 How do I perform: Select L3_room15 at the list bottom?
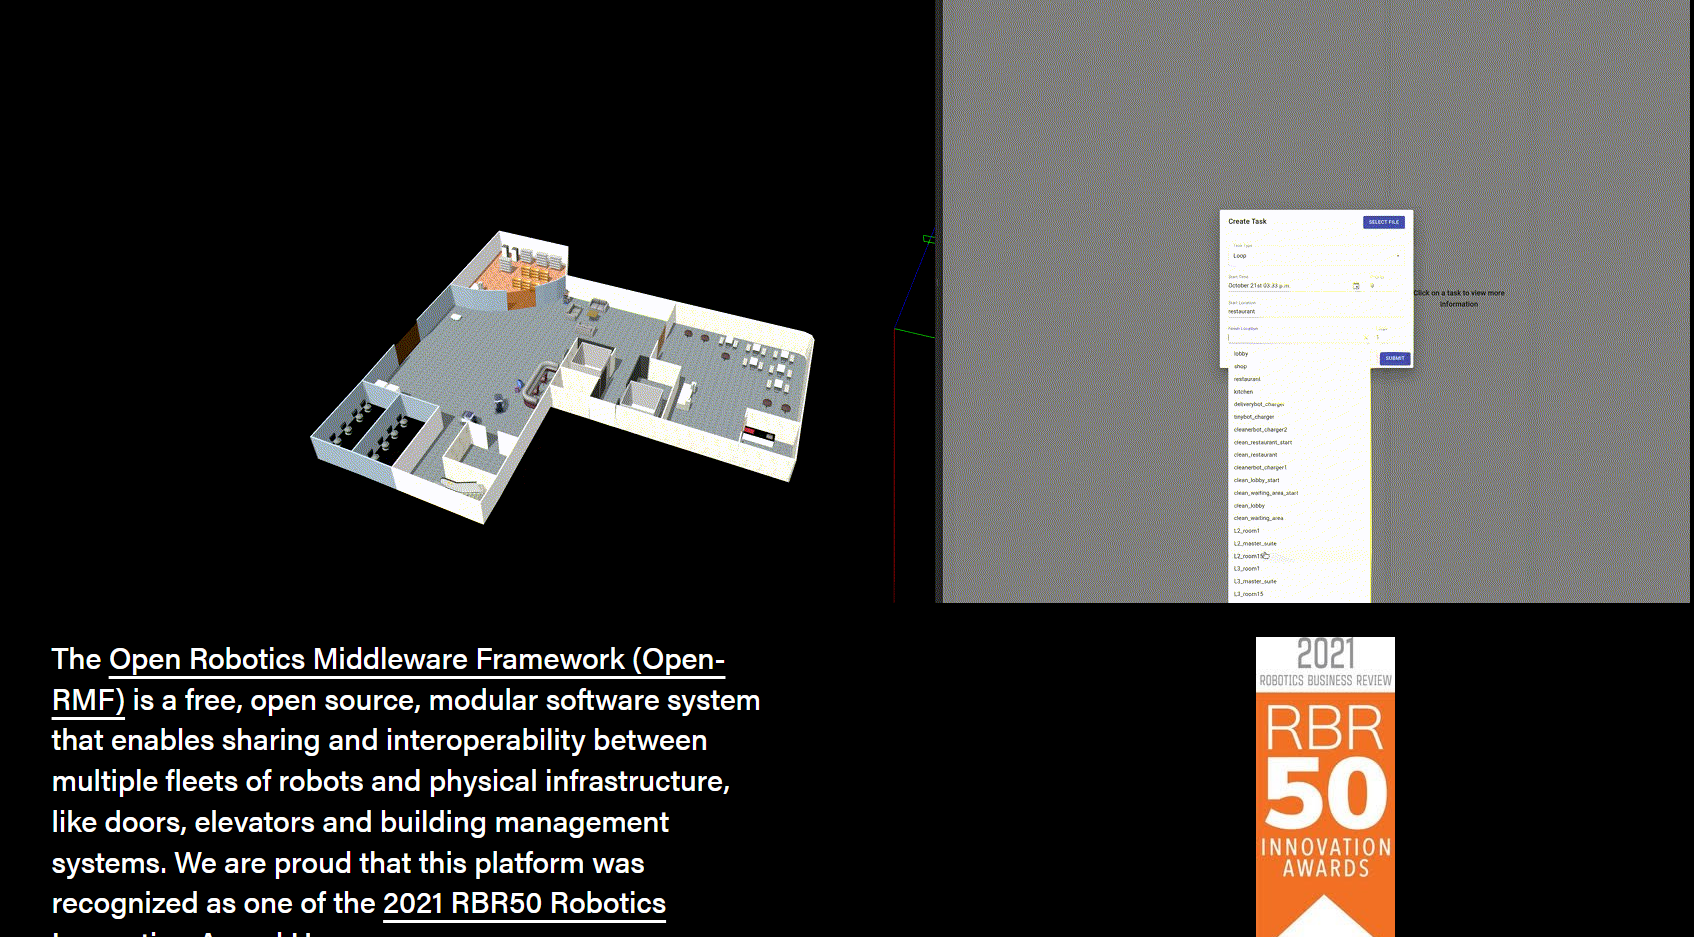tap(1299, 594)
